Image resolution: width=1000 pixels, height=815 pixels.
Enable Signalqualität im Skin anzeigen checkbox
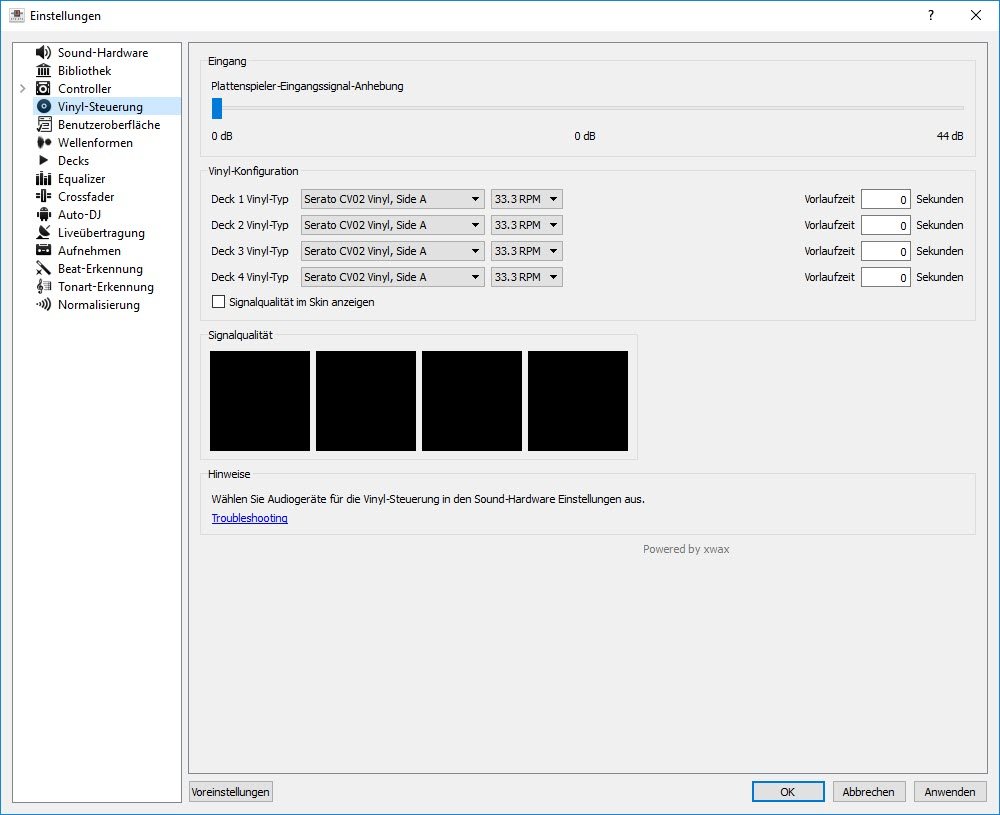(218, 302)
